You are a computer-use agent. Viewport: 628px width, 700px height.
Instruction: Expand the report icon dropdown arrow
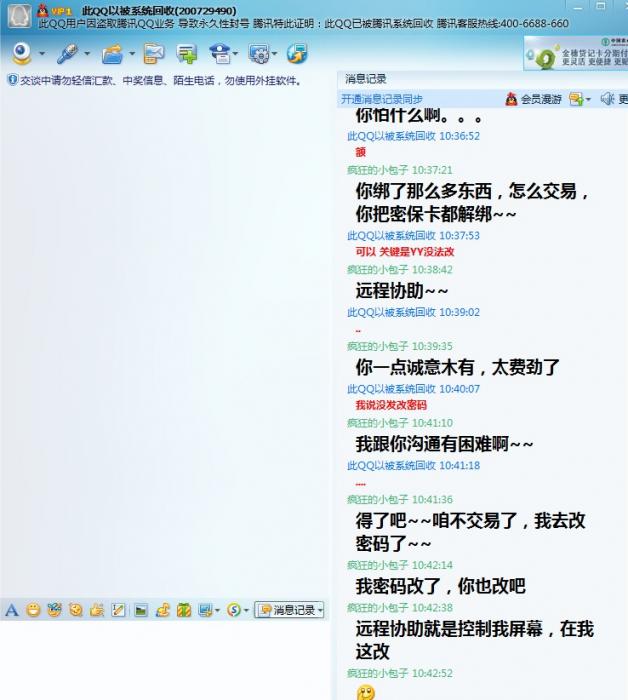point(235,54)
